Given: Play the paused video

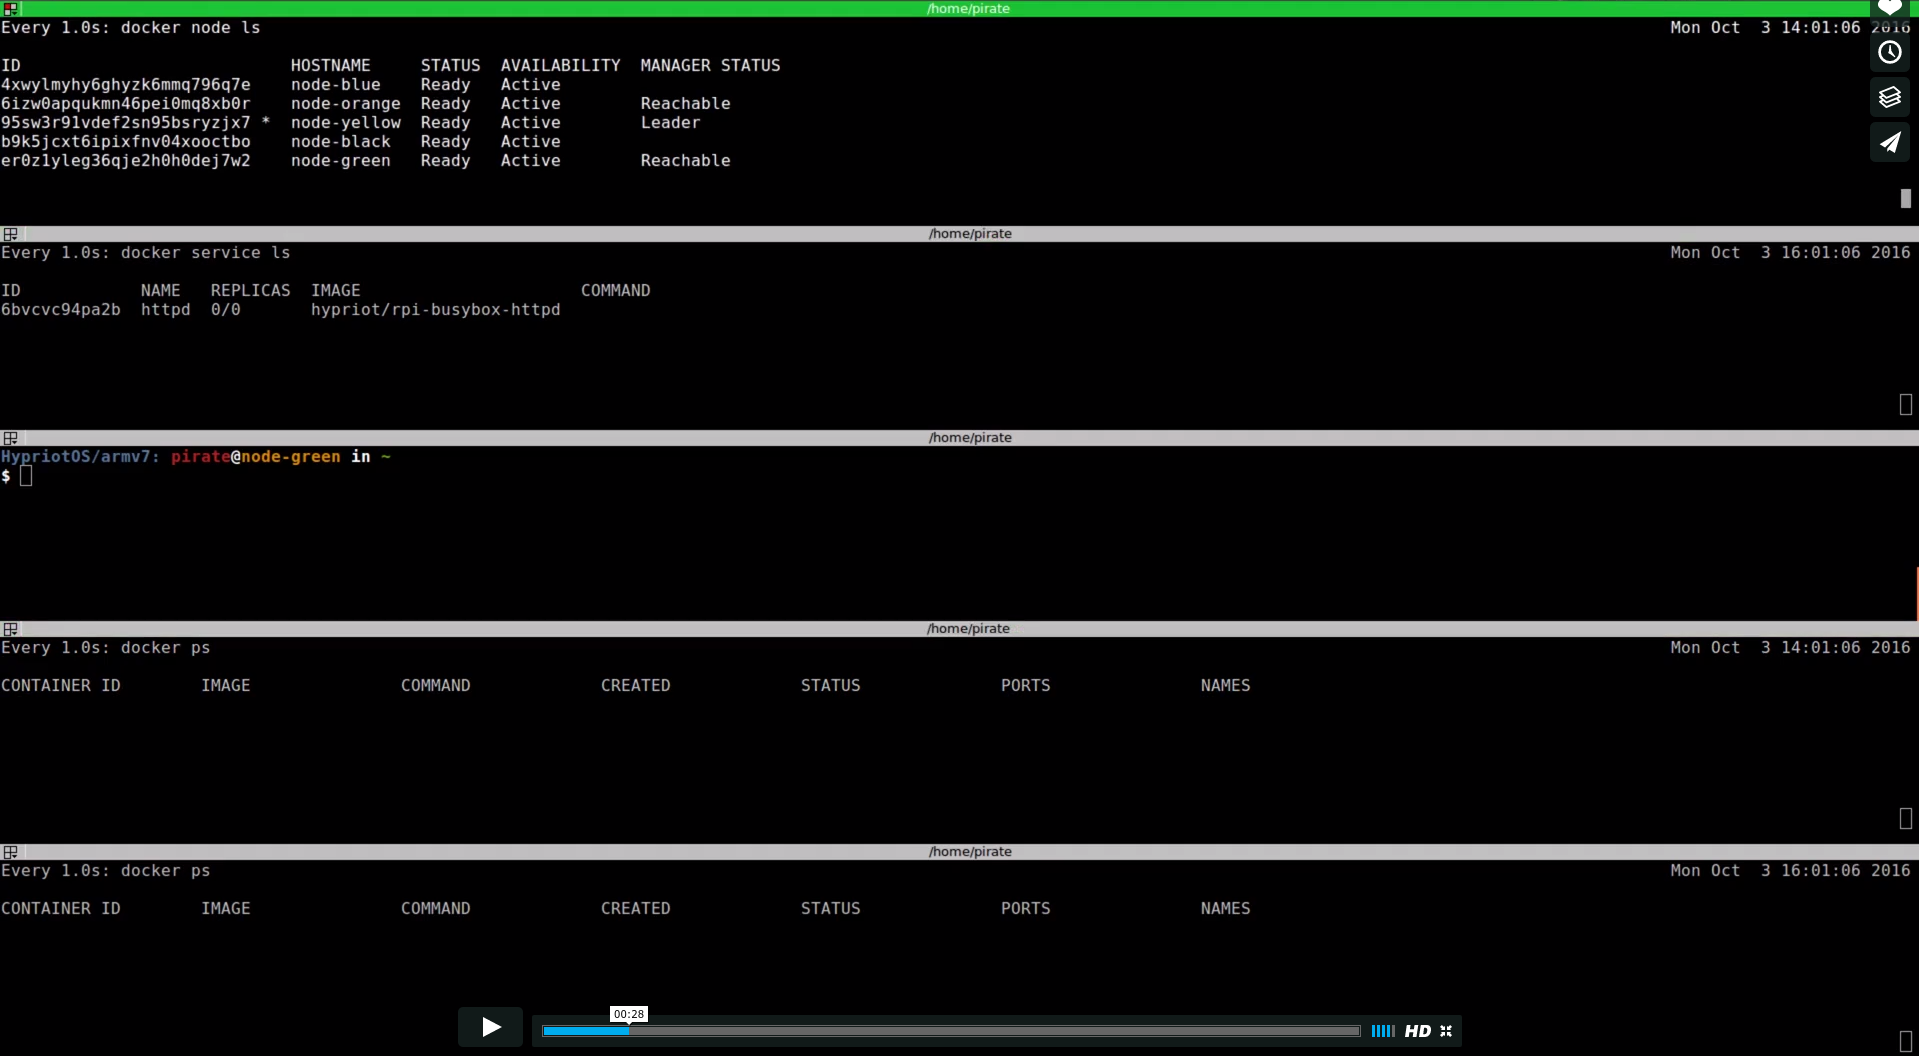Looking at the screenshot, I should pyautogui.click(x=490, y=1027).
